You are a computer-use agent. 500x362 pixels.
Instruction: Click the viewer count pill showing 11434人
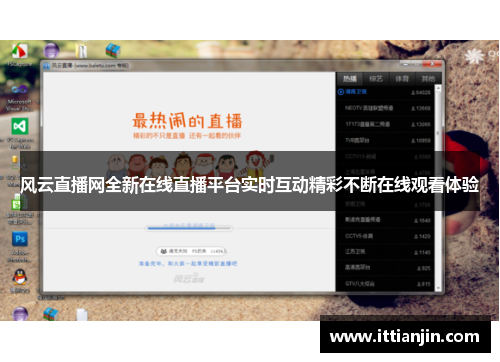click(192, 251)
